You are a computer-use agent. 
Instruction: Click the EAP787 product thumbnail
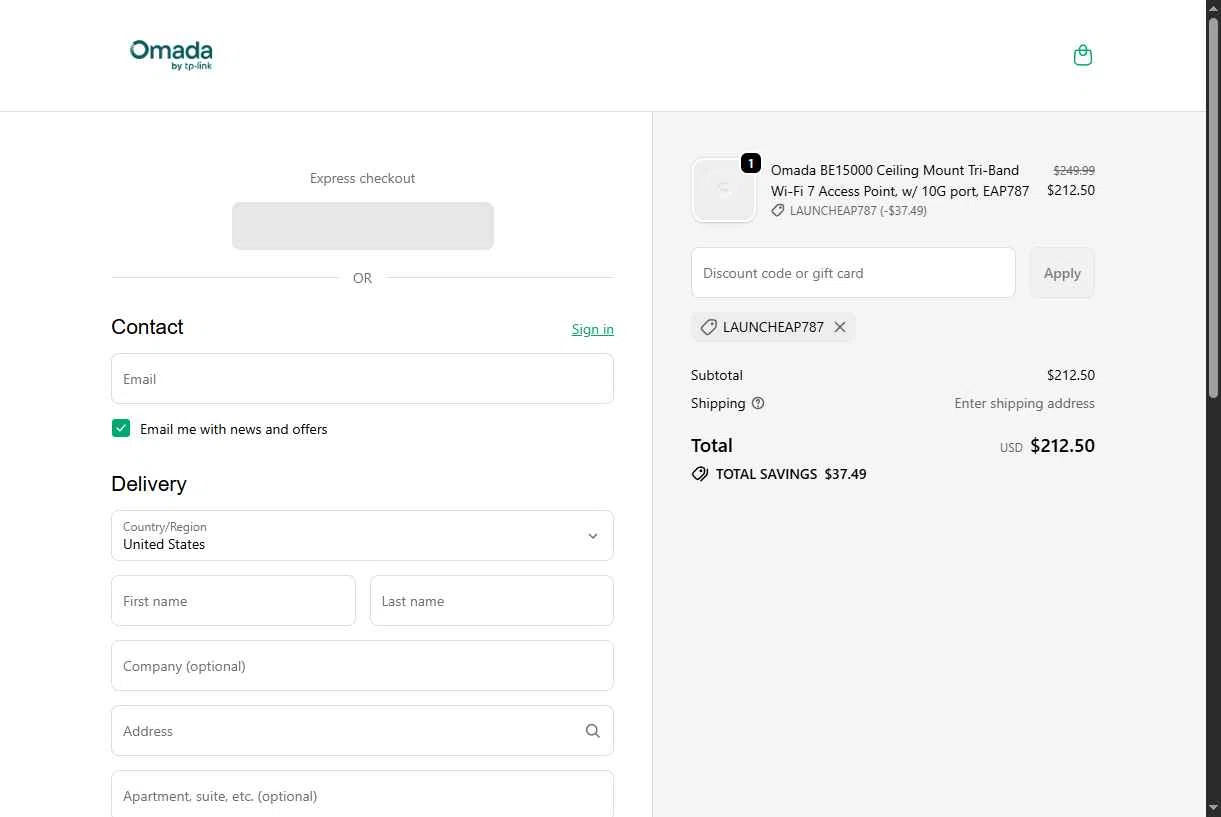724,190
